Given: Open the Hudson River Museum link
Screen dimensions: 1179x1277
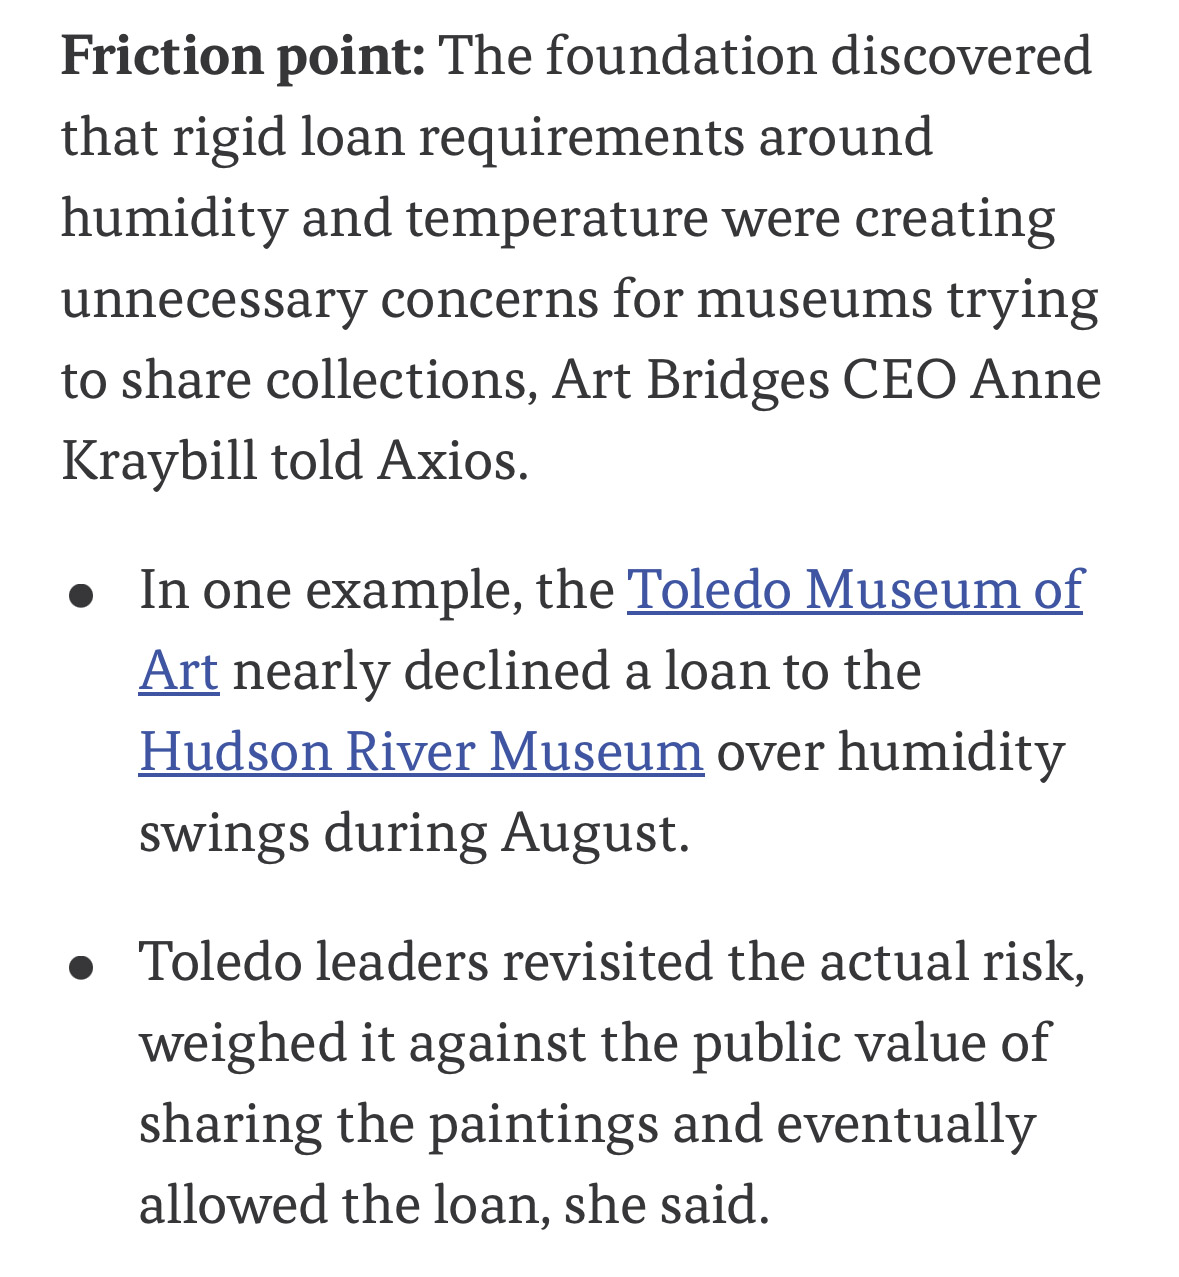Looking at the screenshot, I should coord(421,751).
